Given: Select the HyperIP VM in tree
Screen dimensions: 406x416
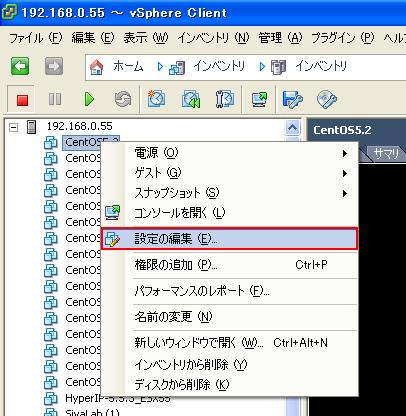Looking at the screenshot, I should click(118, 398).
